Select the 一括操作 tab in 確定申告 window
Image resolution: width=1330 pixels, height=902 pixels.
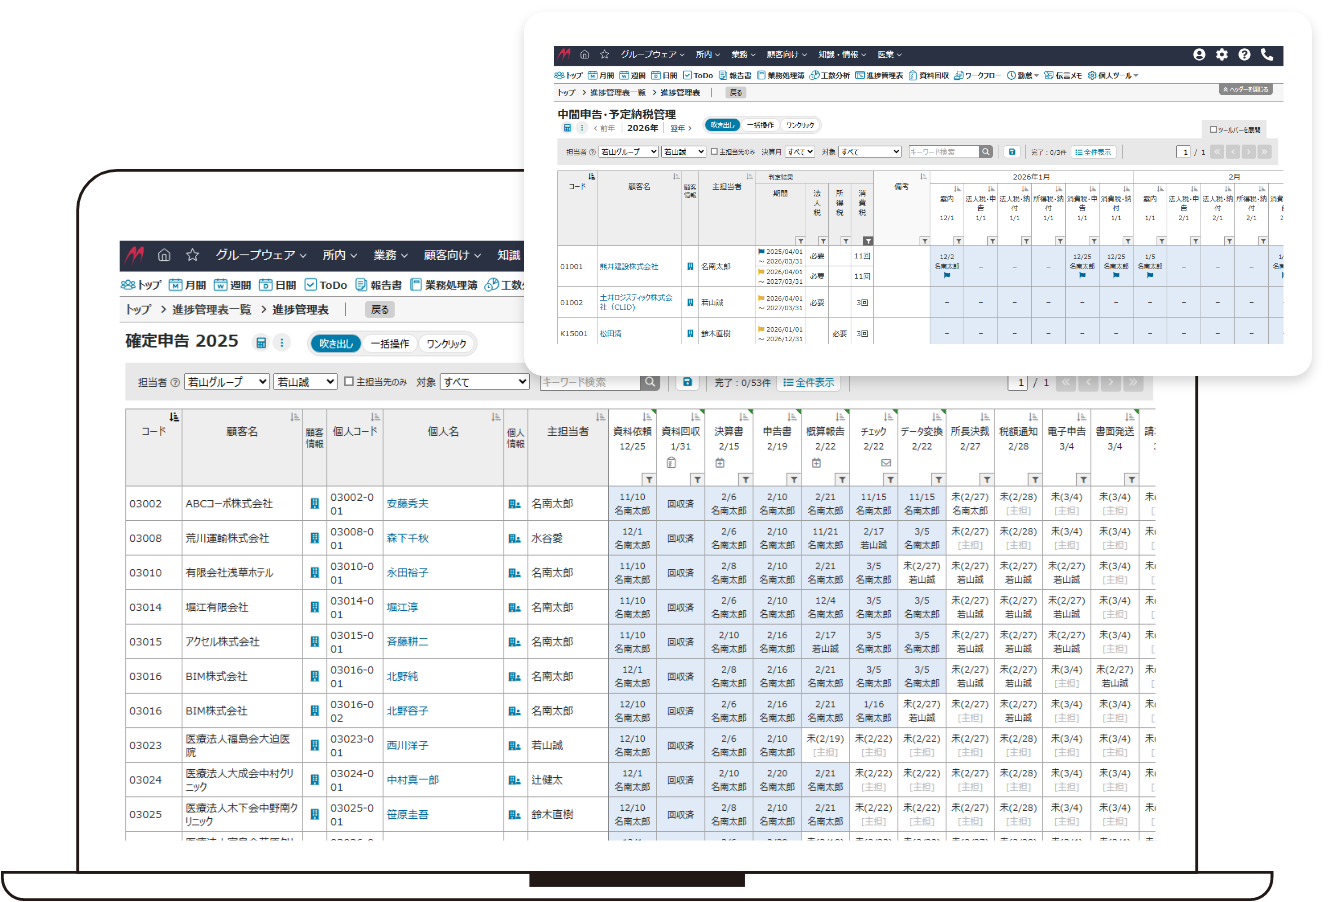click(x=390, y=344)
